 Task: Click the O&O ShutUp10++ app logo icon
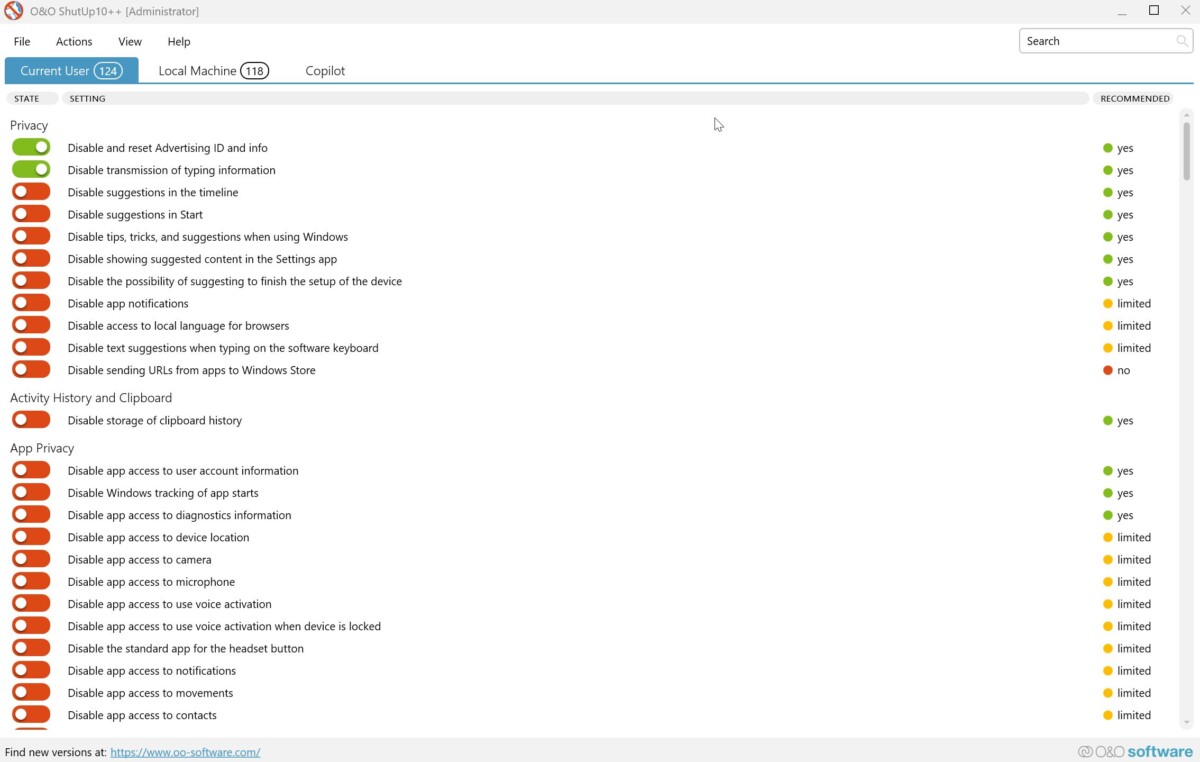point(14,11)
